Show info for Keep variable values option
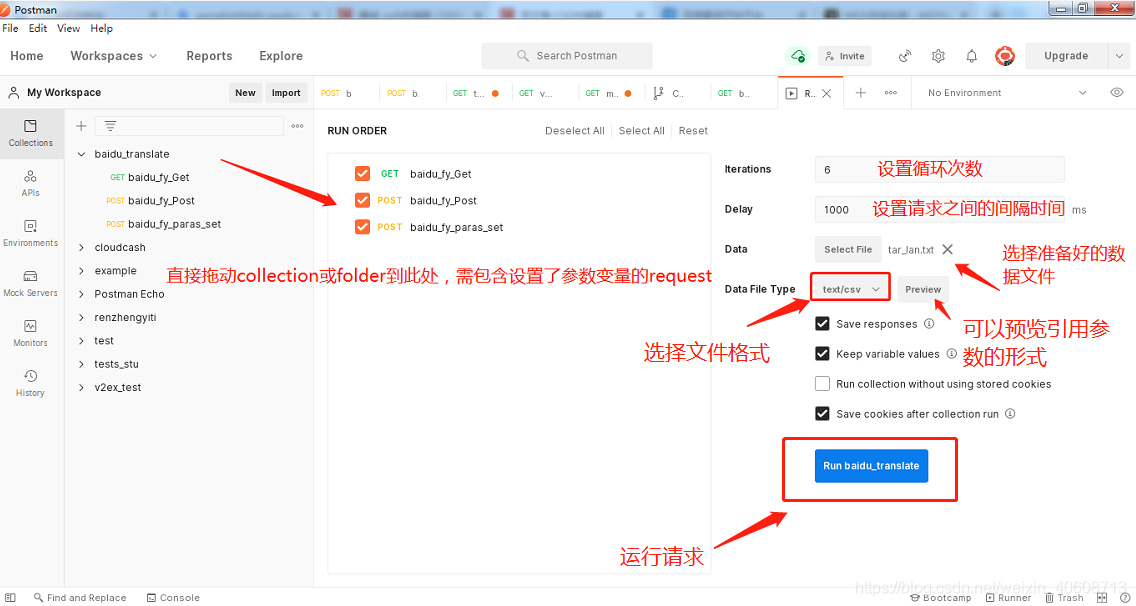This screenshot has width=1136, height=606. tap(951, 354)
